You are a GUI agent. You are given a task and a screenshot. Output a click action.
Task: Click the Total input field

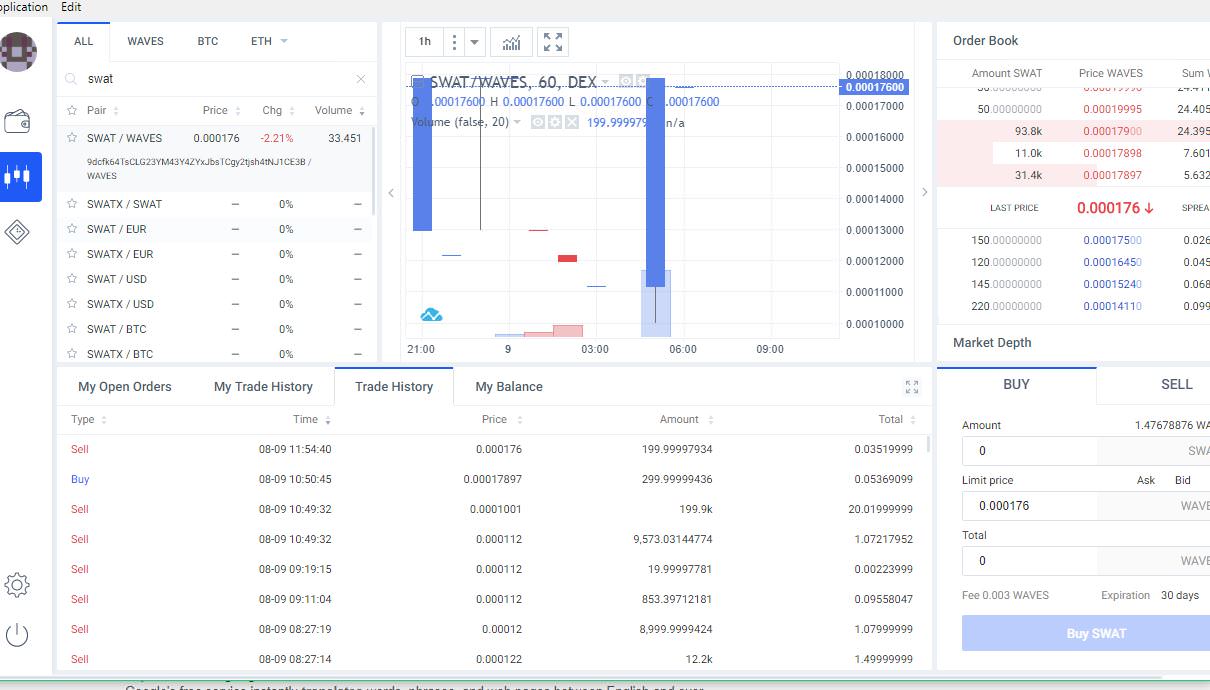click(1086, 561)
